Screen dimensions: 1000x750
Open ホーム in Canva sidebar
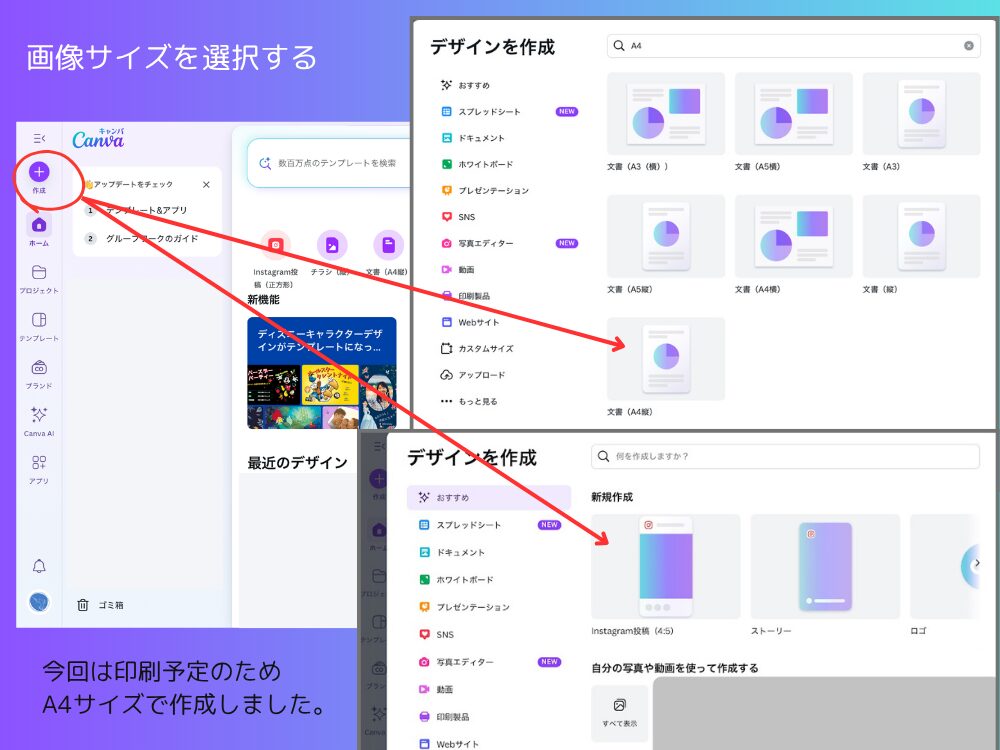pos(39,230)
